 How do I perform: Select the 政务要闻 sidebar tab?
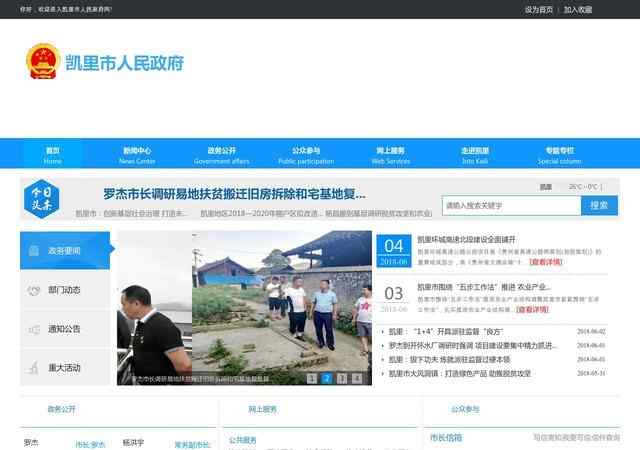(65, 251)
